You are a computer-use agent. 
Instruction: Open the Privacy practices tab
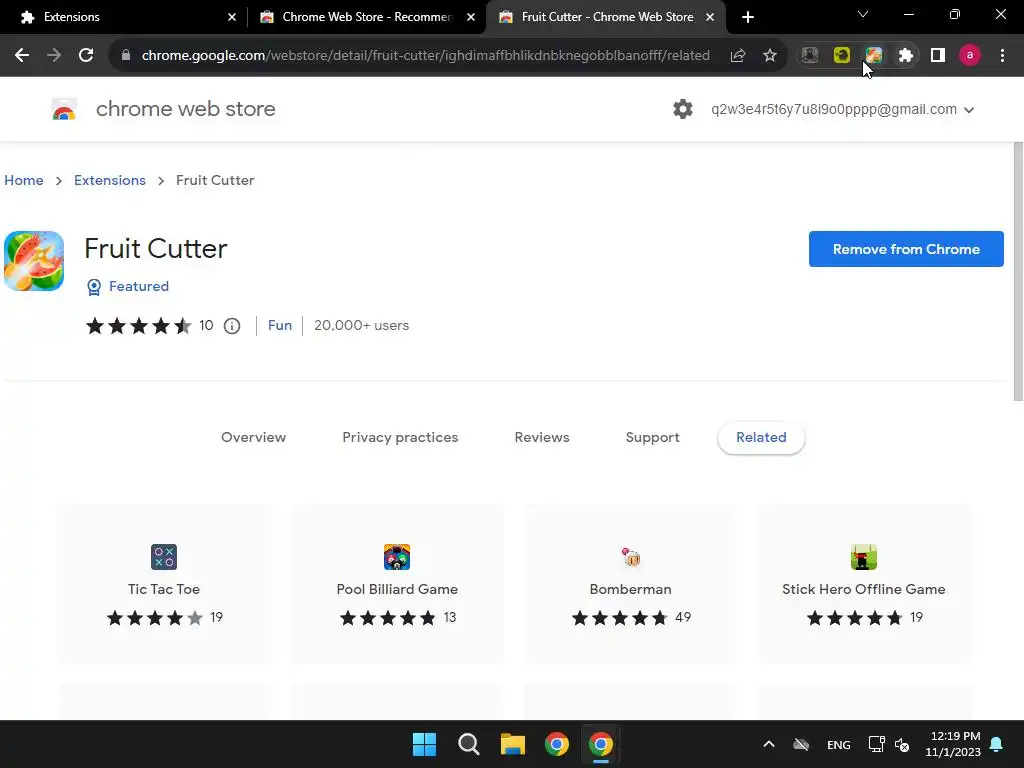coord(400,438)
